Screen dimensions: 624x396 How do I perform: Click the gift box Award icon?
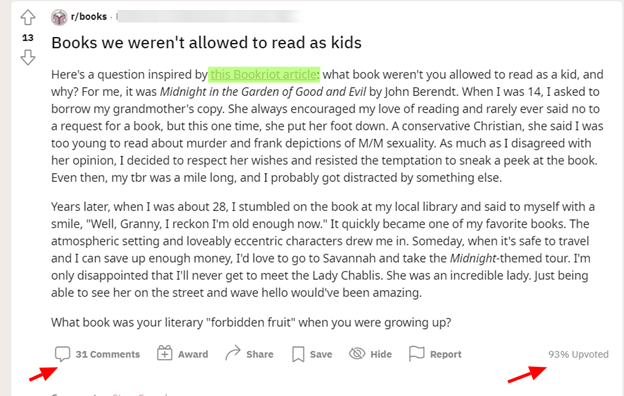(164, 353)
